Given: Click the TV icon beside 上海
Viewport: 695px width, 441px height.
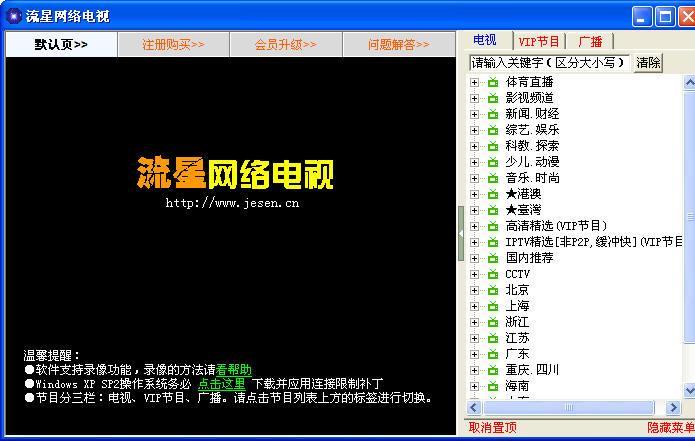Looking at the screenshot, I should pyautogui.click(x=493, y=306).
